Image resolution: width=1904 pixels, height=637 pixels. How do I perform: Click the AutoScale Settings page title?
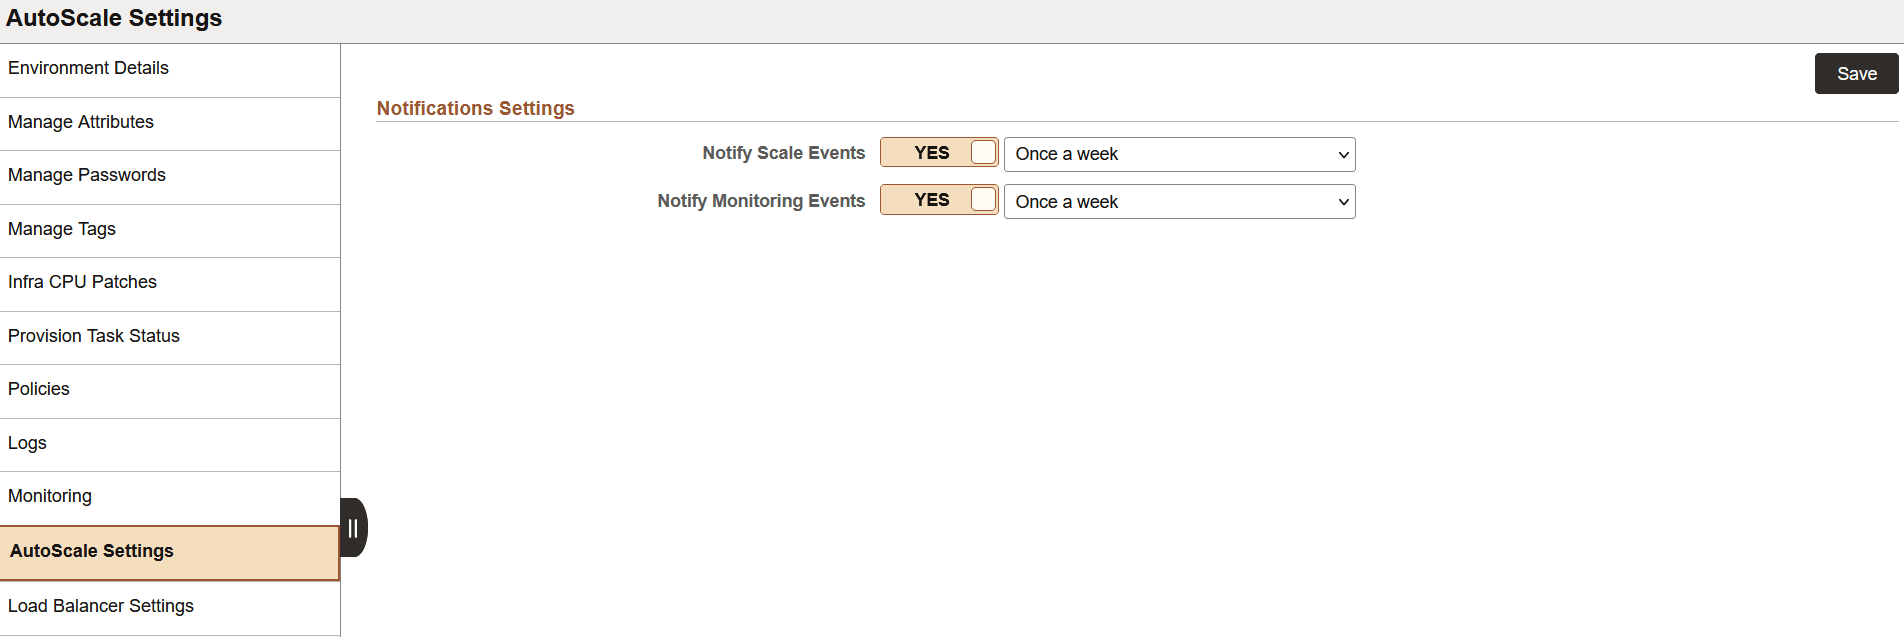tap(114, 18)
